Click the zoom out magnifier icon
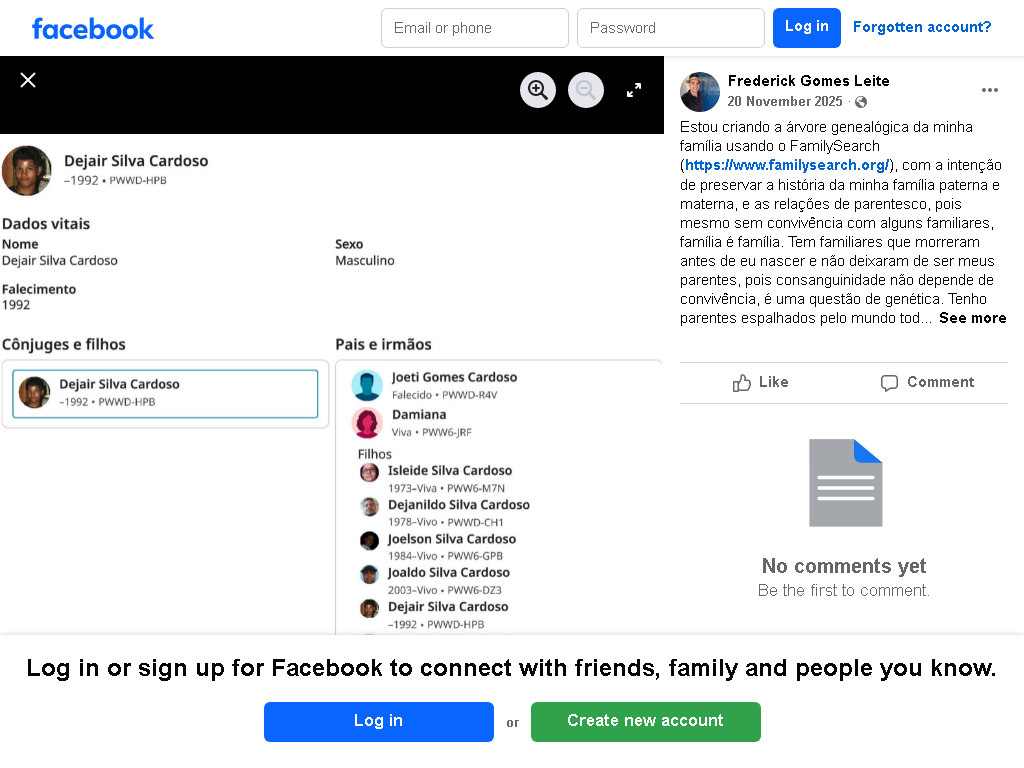This screenshot has height=768, width=1024. (586, 89)
